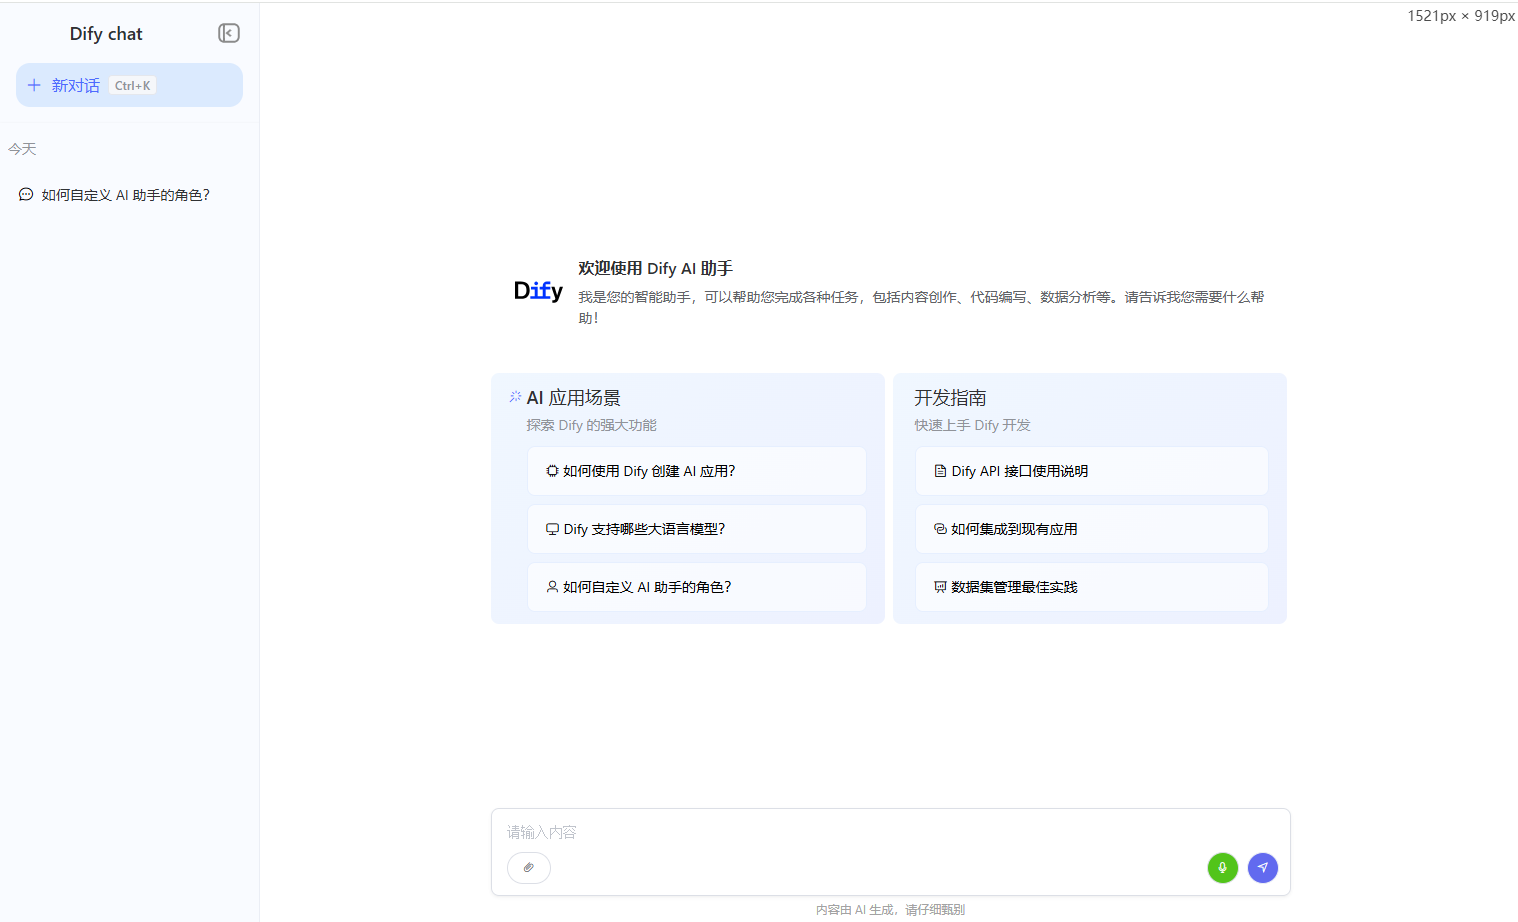1518x922 pixels.
Task: Click the 欢迎使用 Dify AI 助手 heading
Action: coord(656,268)
